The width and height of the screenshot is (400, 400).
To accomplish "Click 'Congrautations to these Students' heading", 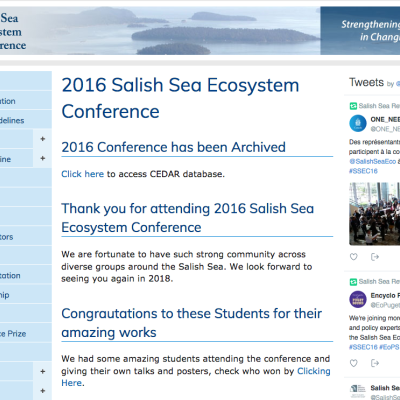I will tap(192, 323).
